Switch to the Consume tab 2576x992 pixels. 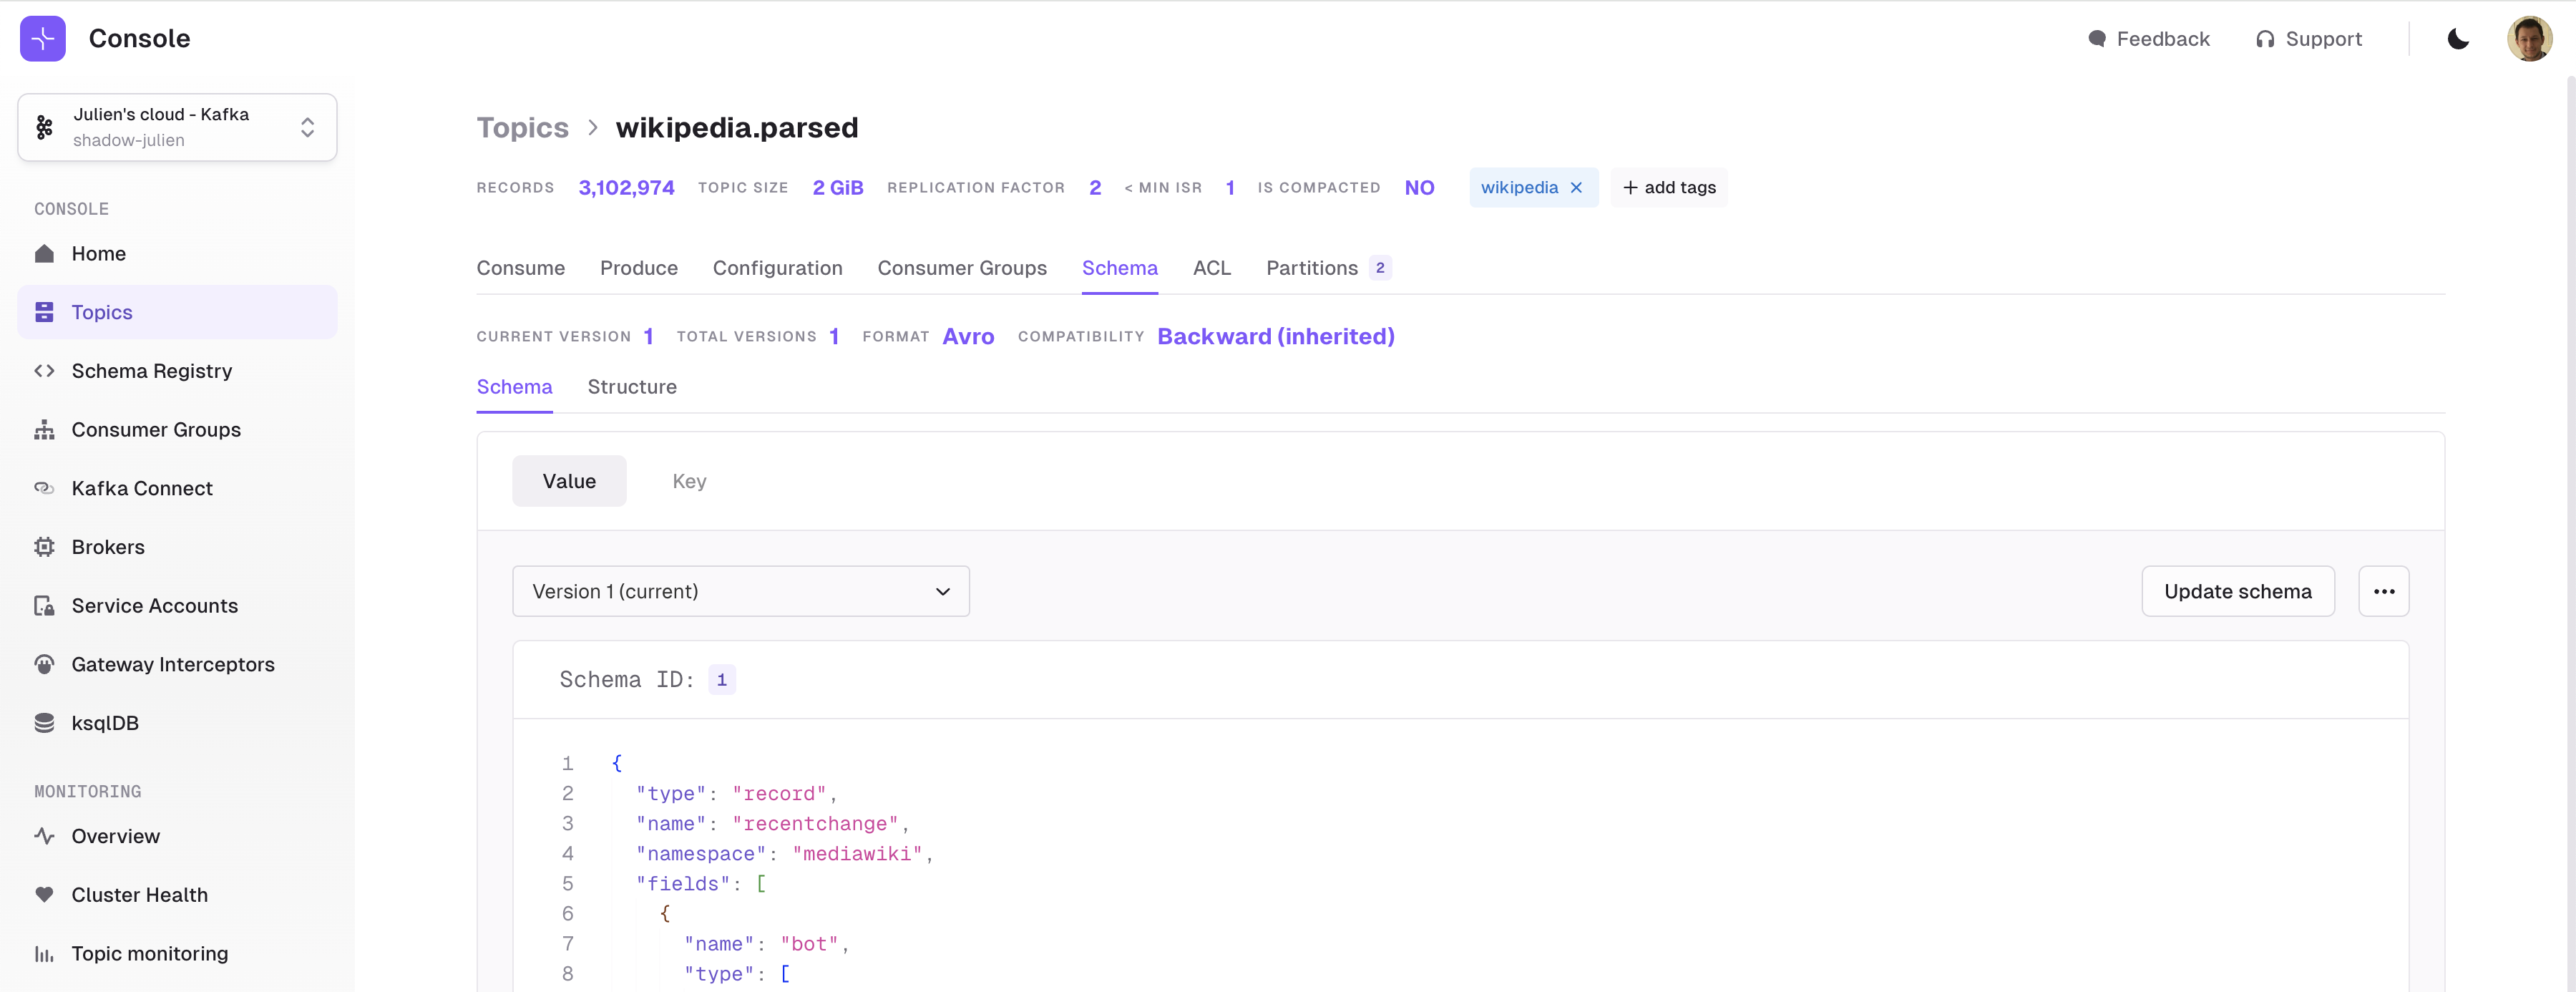coord(520,268)
